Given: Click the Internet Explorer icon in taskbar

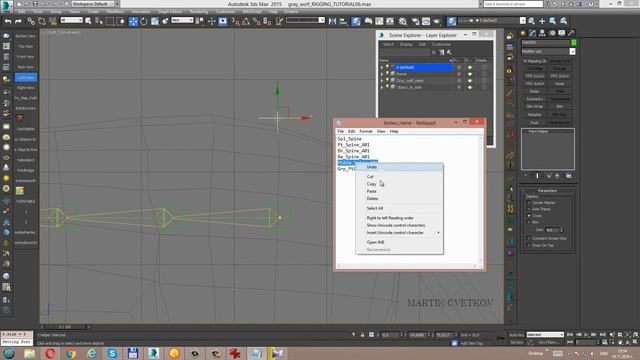Looking at the screenshot, I should [x=91, y=353].
